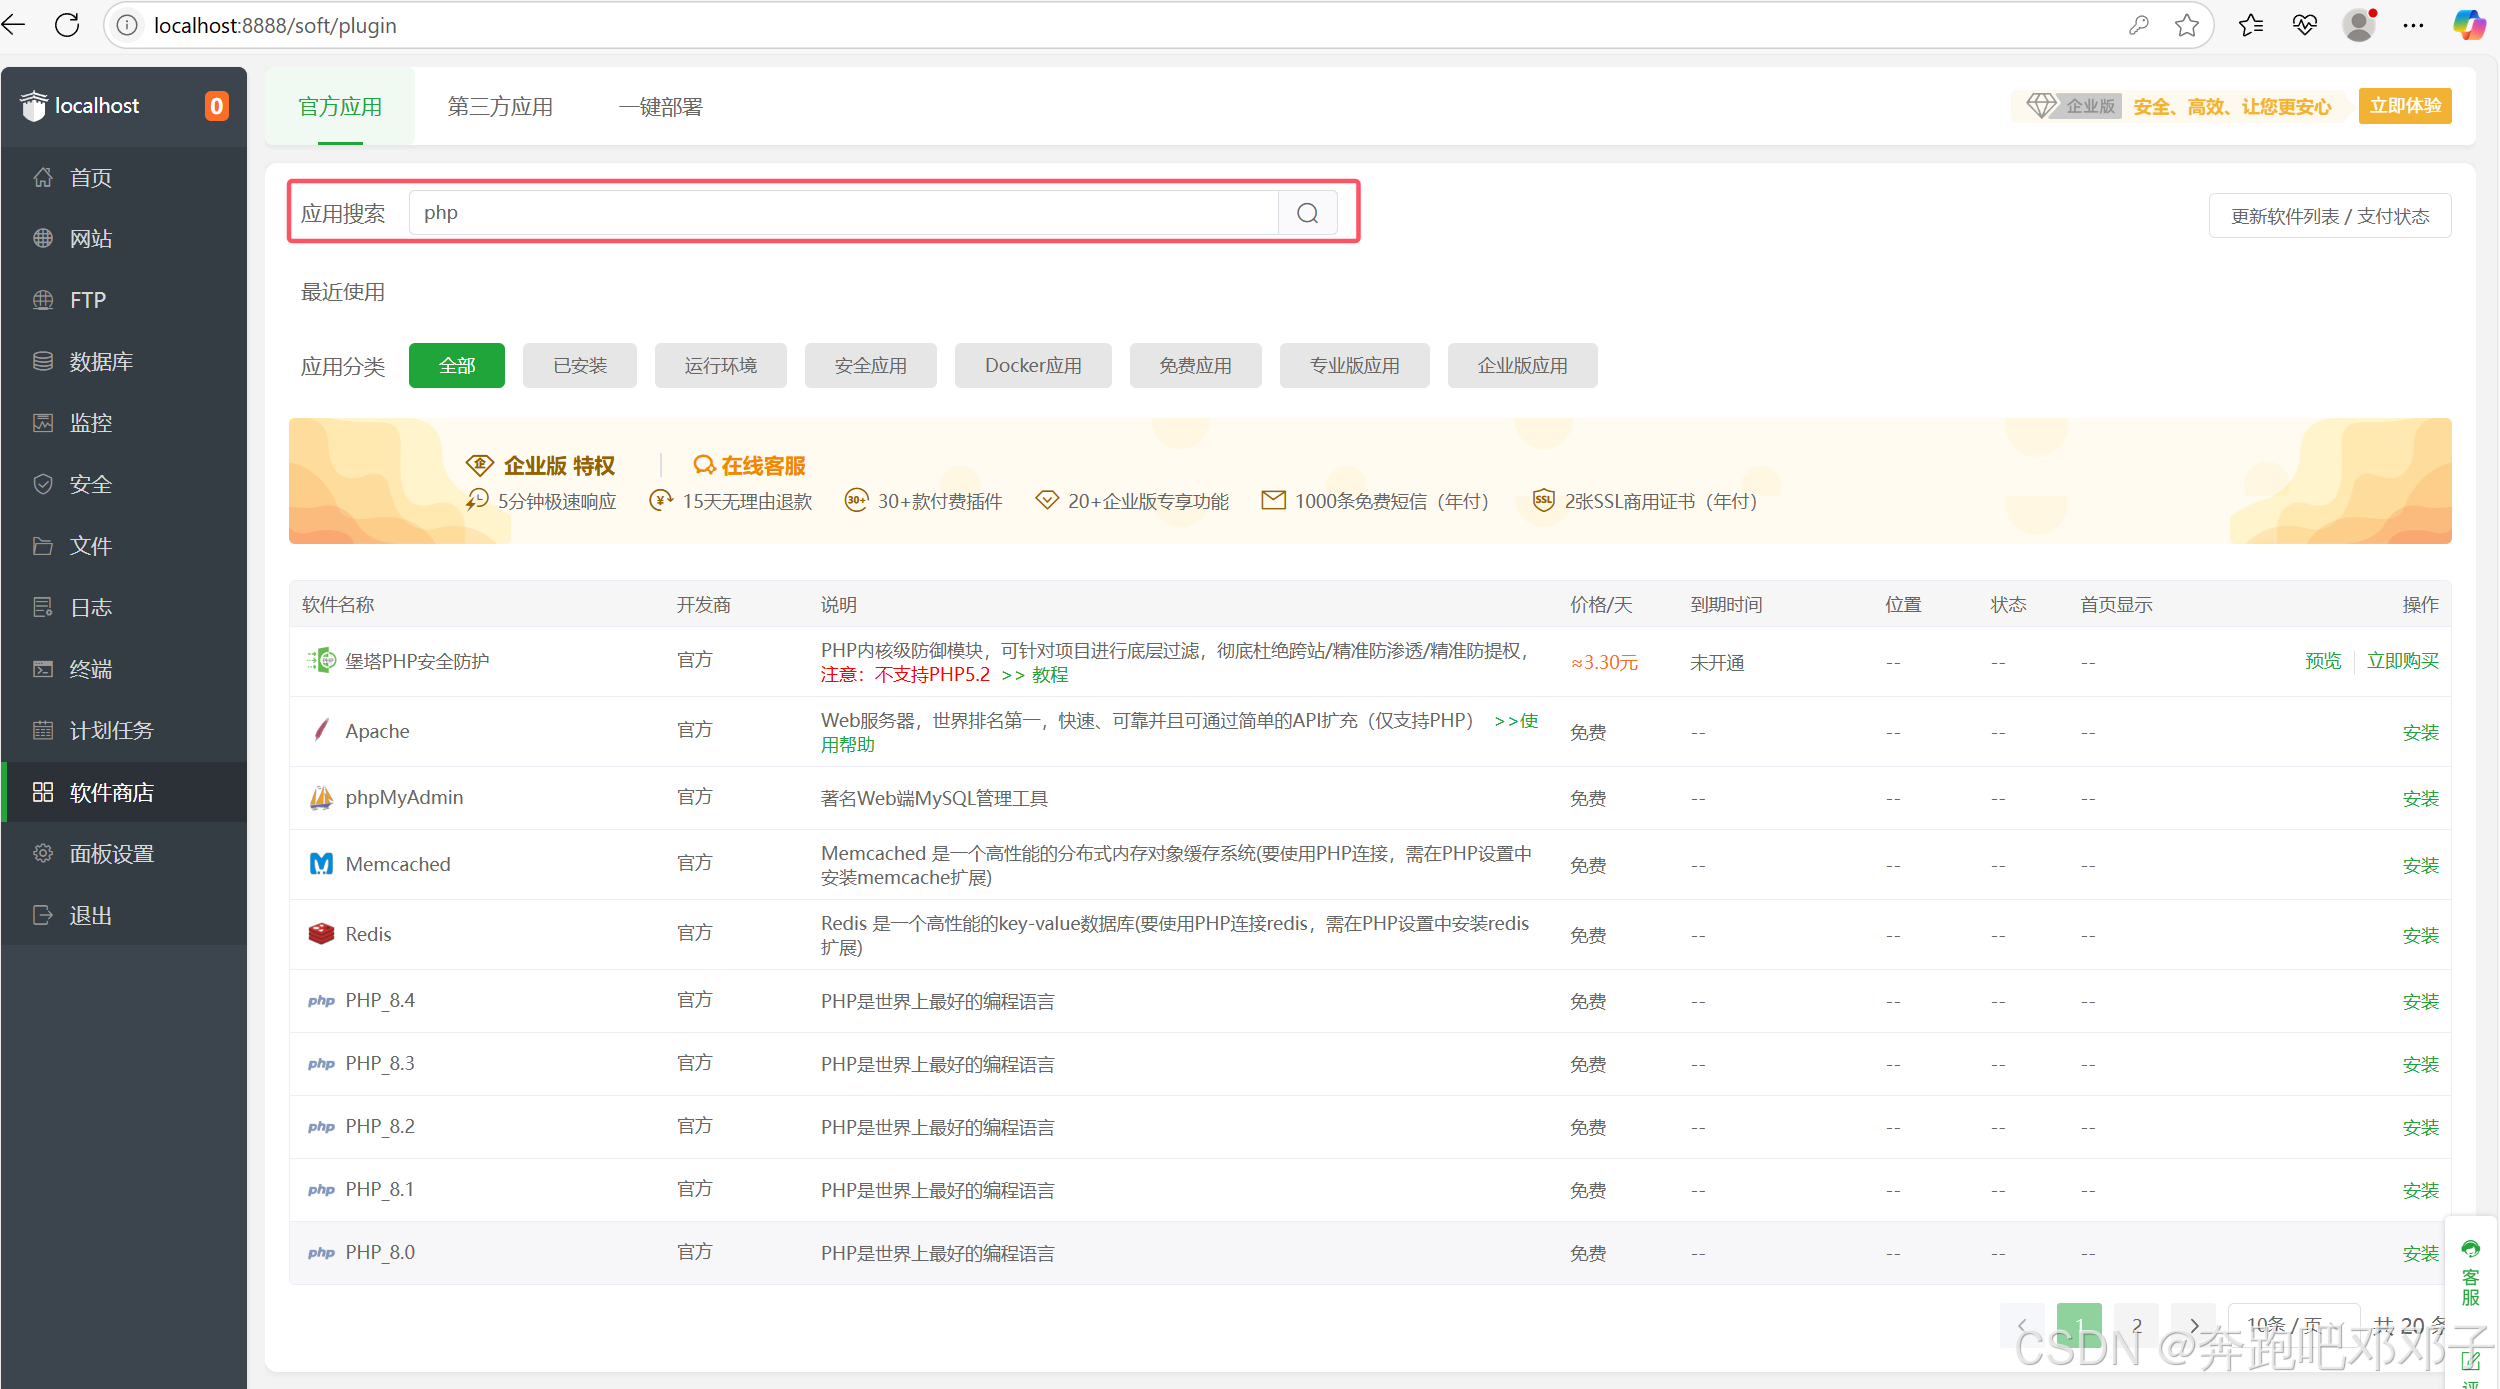The image size is (2500, 1389).
Task: Go to page 2 in pagination
Action: click(x=2137, y=1325)
